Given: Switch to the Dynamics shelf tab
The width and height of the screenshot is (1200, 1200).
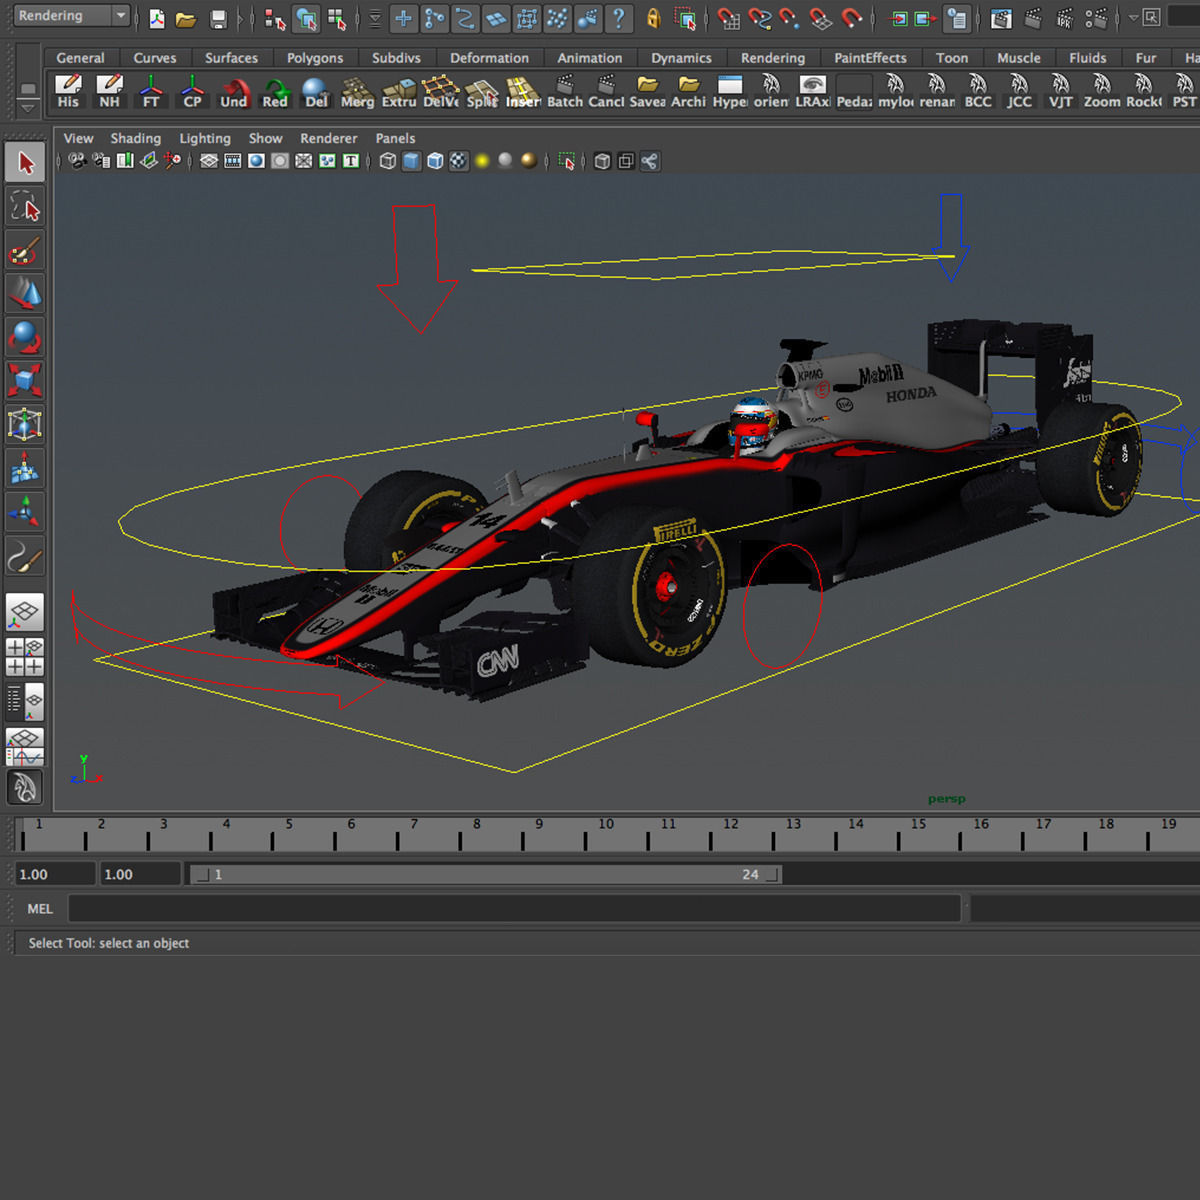Looking at the screenshot, I should pyautogui.click(x=681, y=58).
